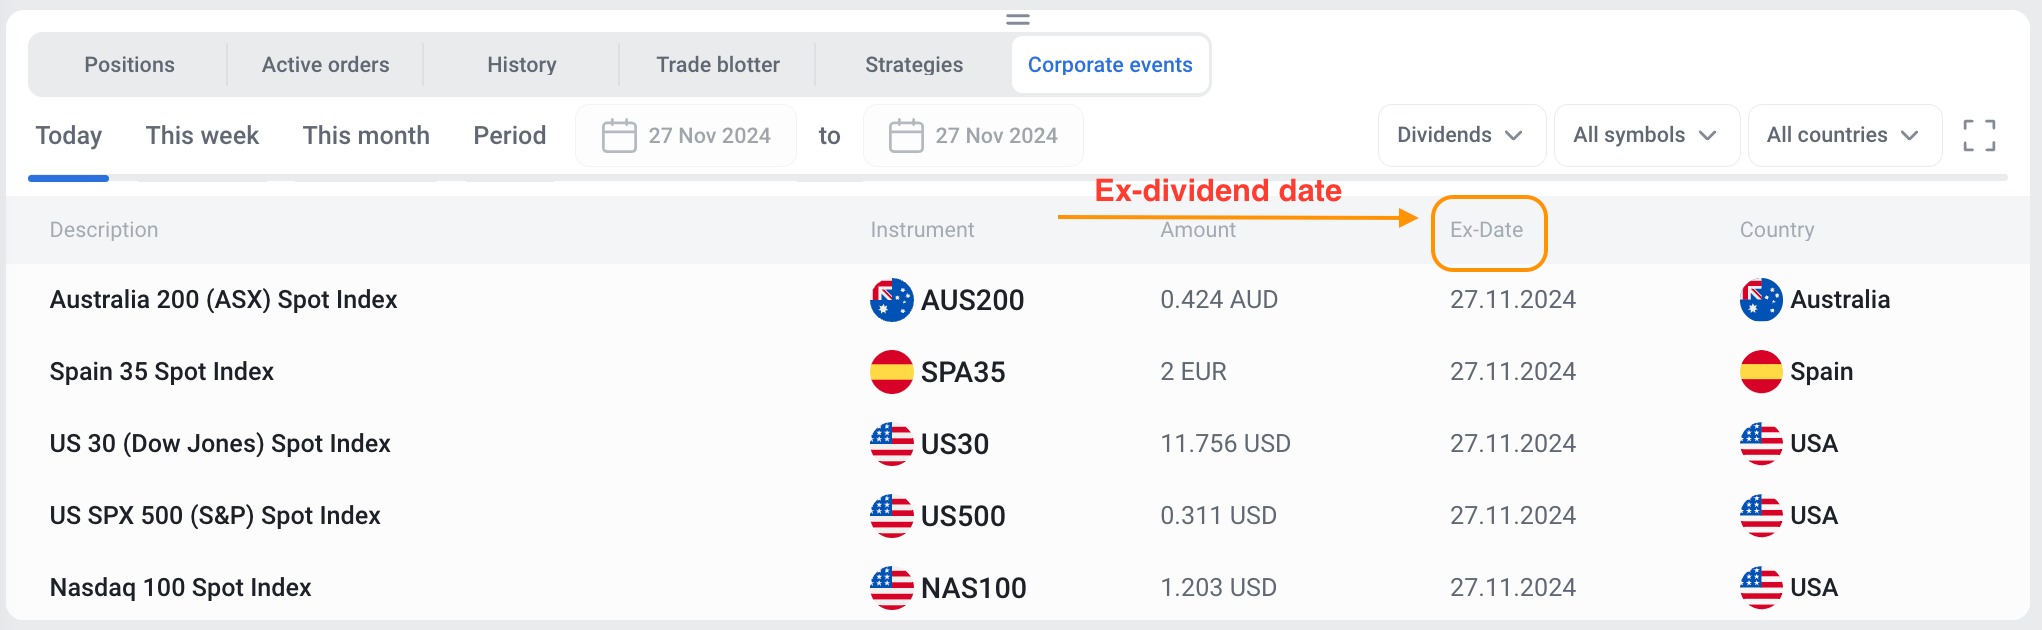Expand the All symbols dropdown
This screenshot has width=2042, height=630.
click(1645, 135)
